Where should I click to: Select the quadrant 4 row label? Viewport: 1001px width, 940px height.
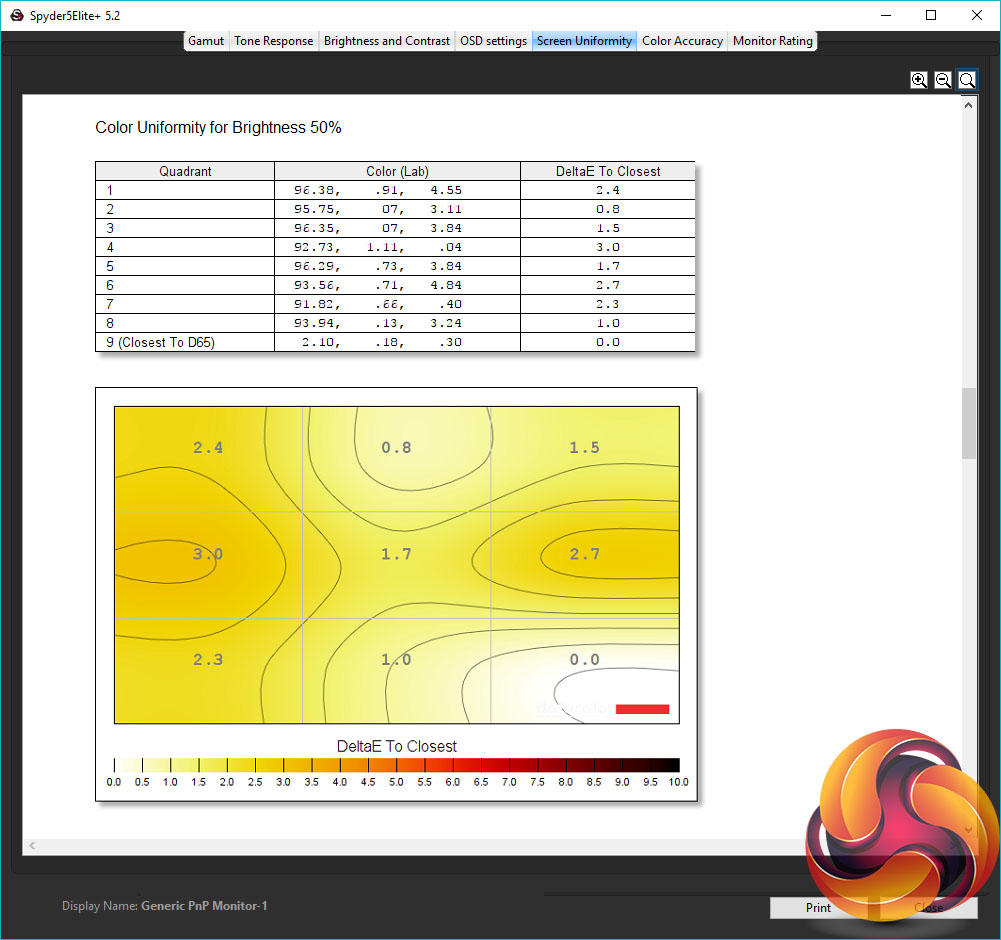(x=110, y=247)
